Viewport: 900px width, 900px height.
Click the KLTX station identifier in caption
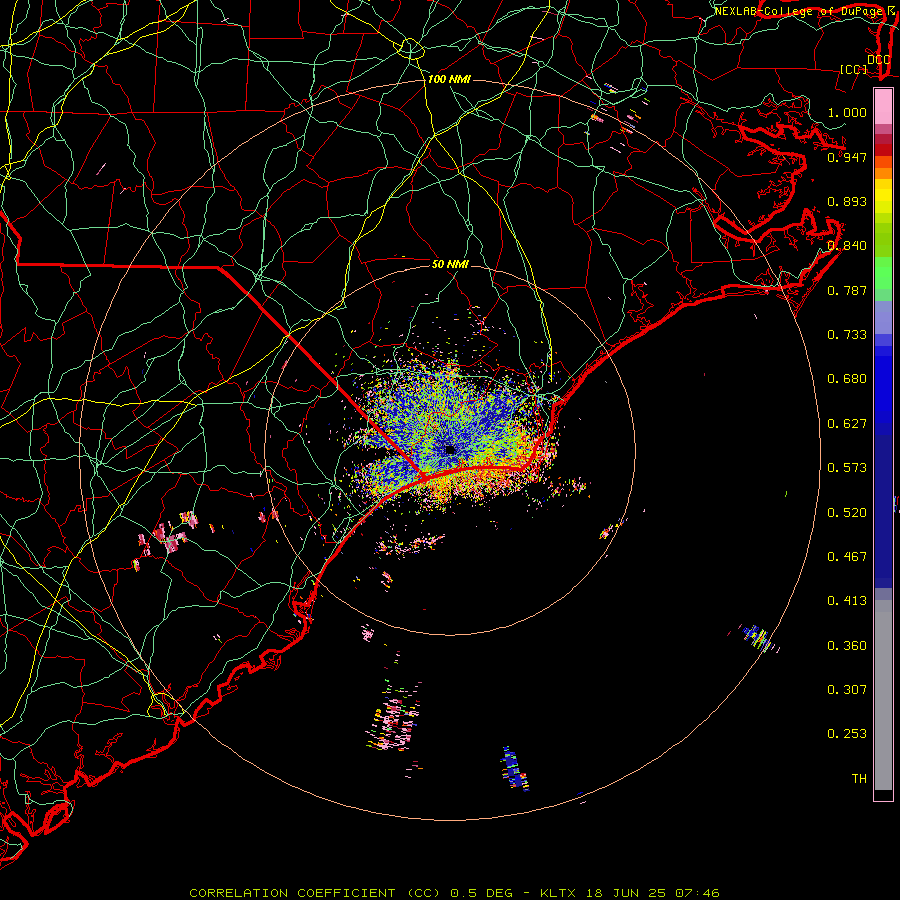(557, 893)
